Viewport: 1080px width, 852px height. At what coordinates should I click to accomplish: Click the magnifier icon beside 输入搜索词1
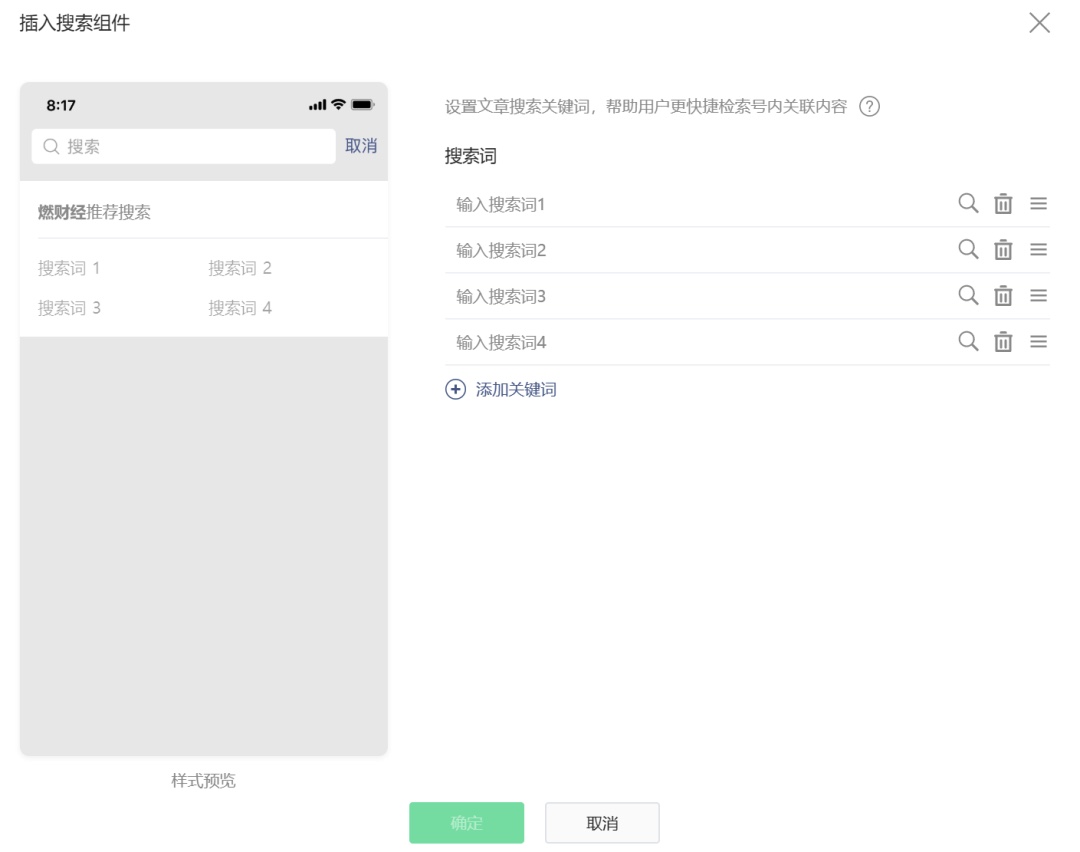pyautogui.click(x=968, y=203)
